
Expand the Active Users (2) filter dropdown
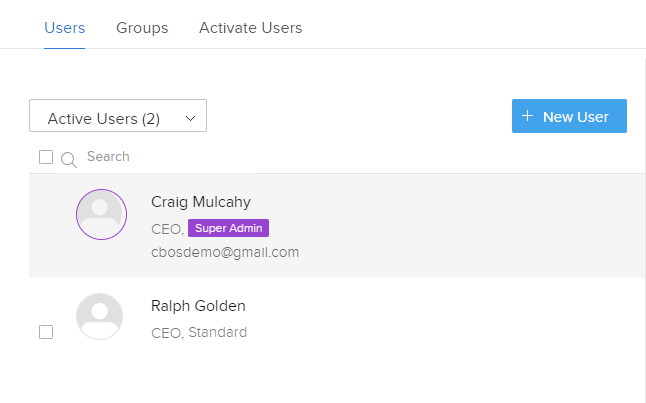[118, 115]
